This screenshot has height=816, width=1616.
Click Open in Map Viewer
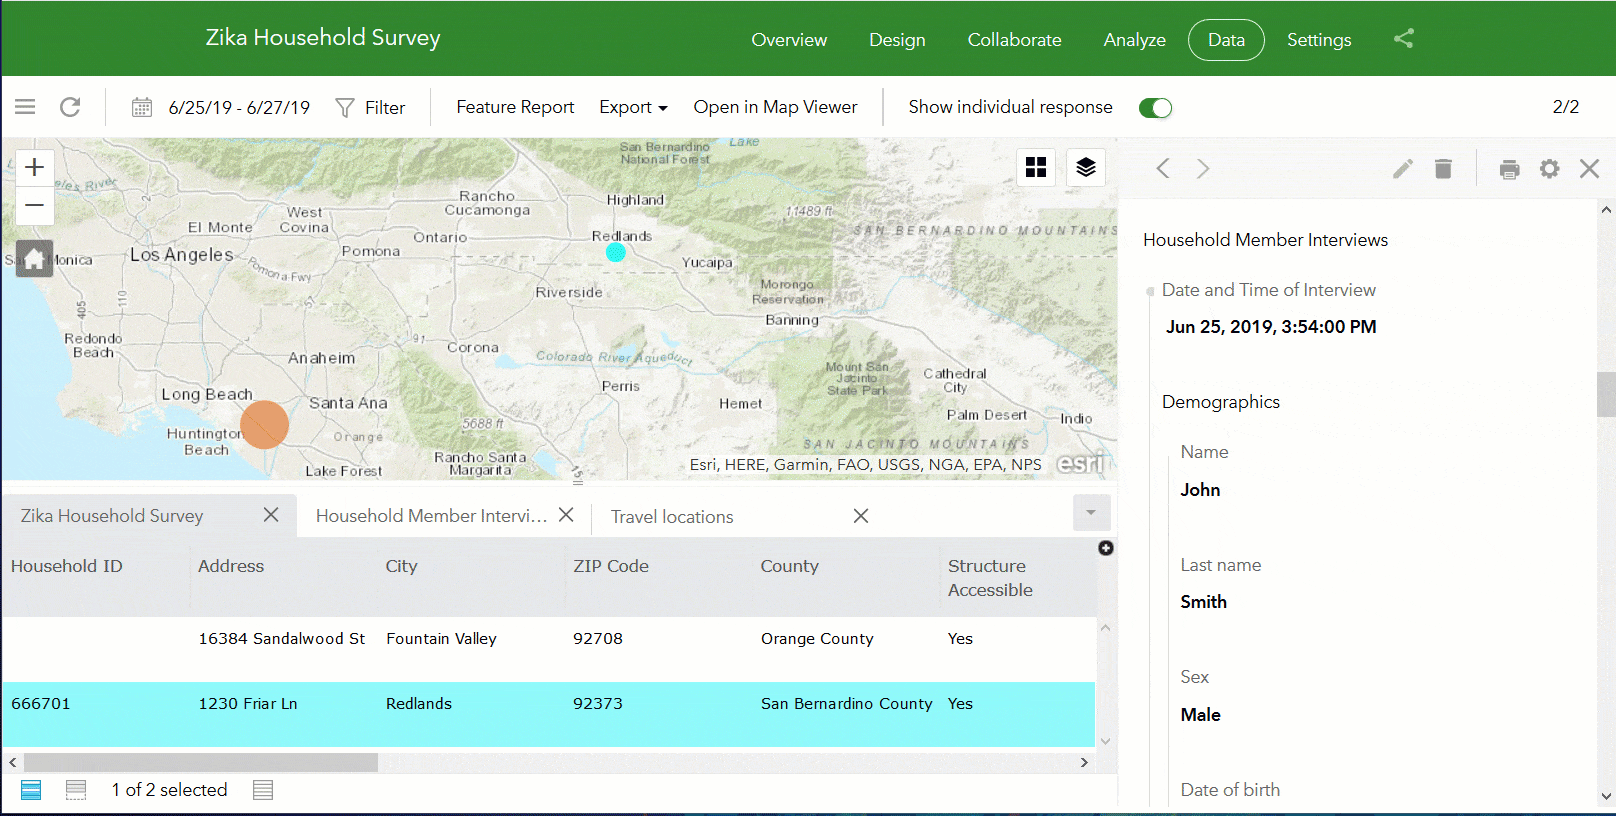pos(775,107)
